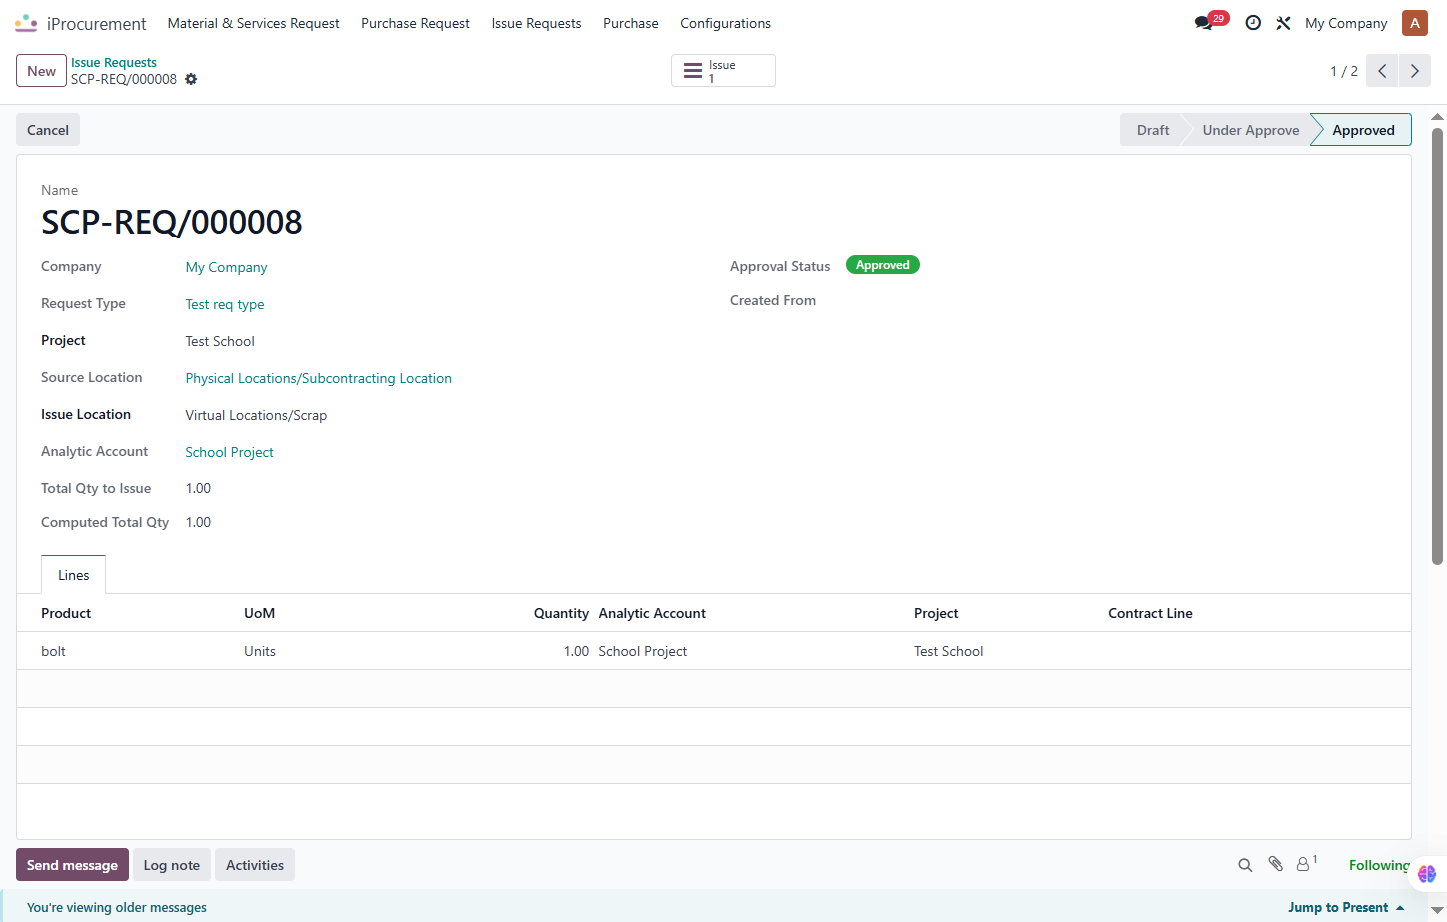Click the Log note button

(172, 865)
